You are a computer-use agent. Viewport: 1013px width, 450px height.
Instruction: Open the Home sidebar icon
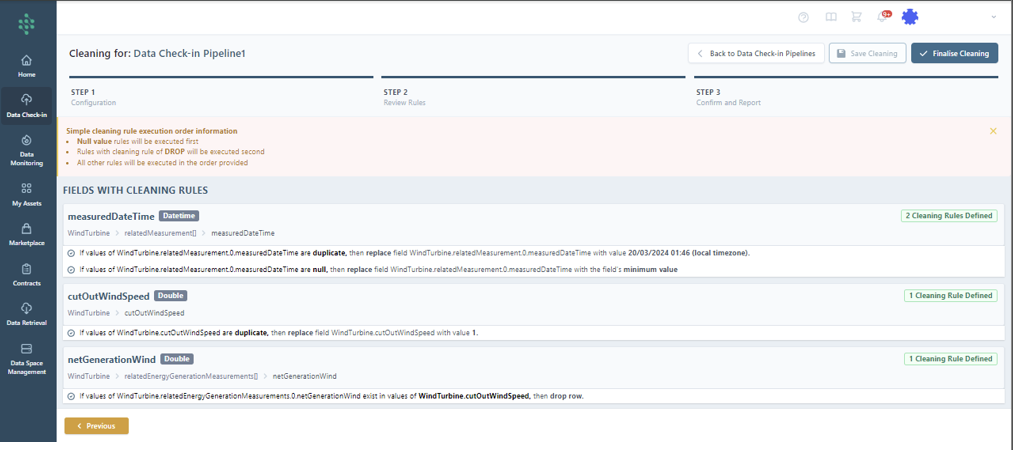27,66
